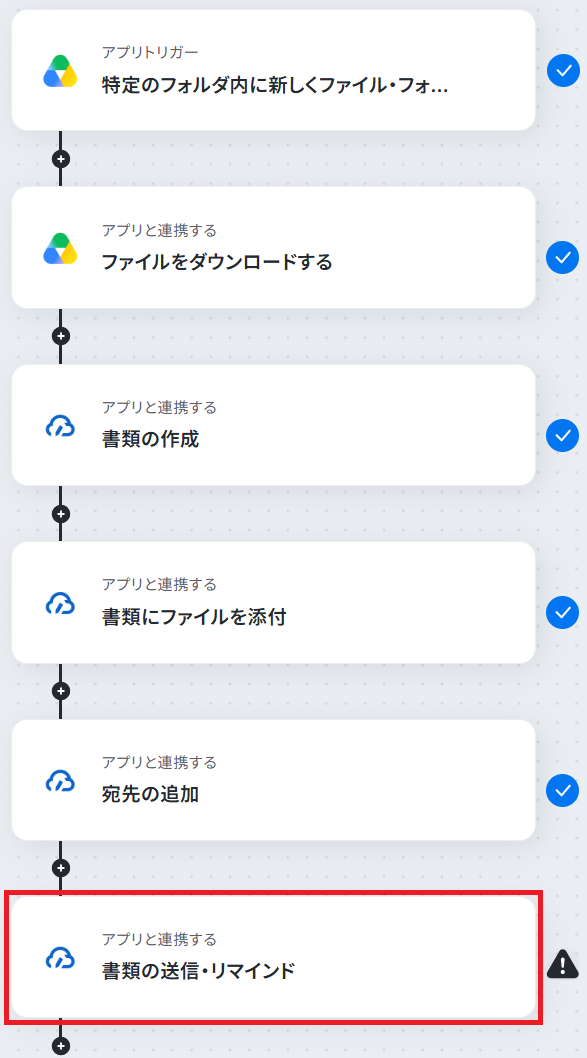The image size is (587, 1058).
Task: Click the cloud icon on 書類の送信・リマインド
Action: coord(60,958)
